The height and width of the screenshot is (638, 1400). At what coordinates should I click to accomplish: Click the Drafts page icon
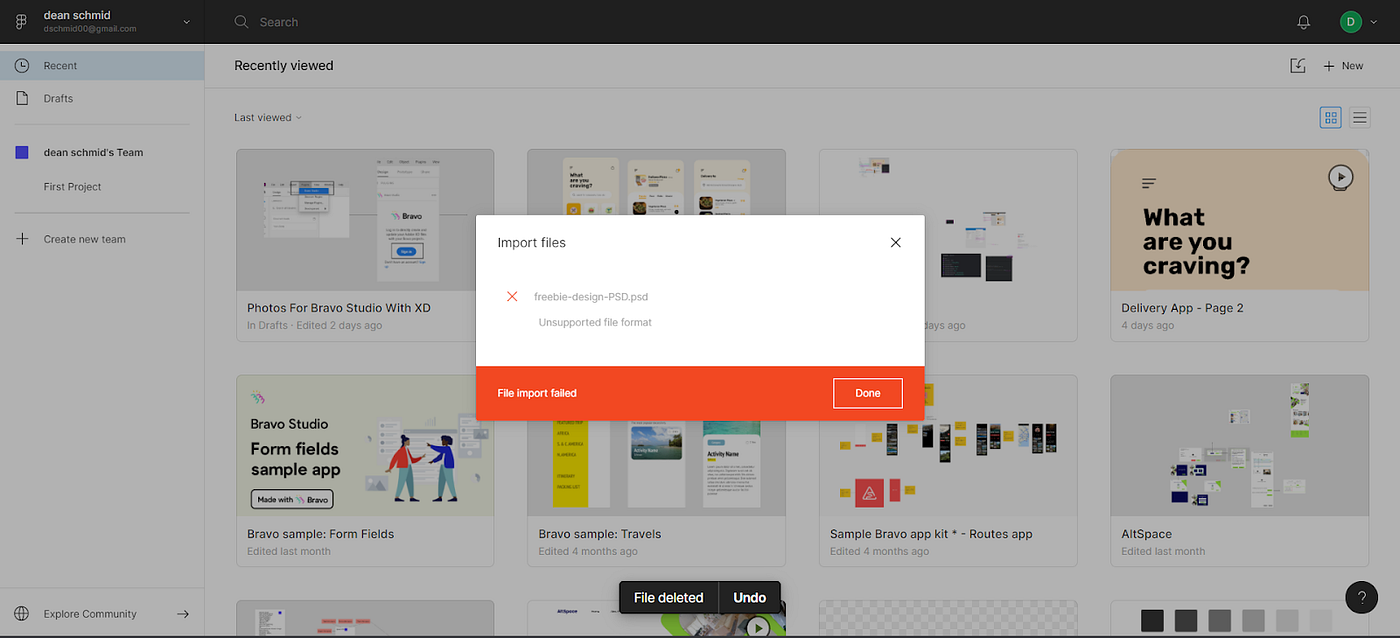[22, 99]
